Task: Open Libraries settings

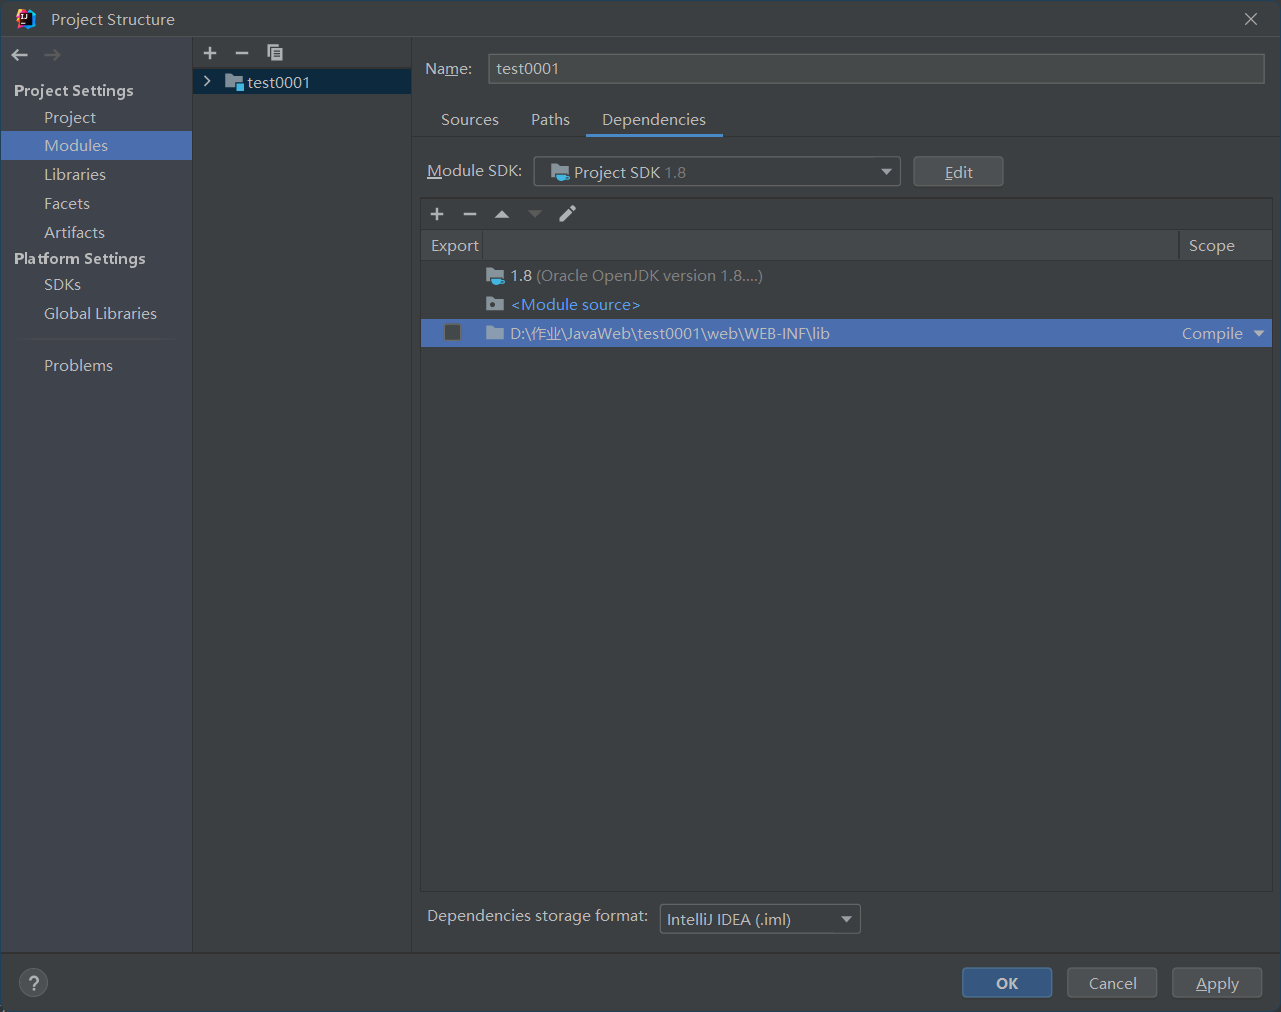Action: (75, 175)
